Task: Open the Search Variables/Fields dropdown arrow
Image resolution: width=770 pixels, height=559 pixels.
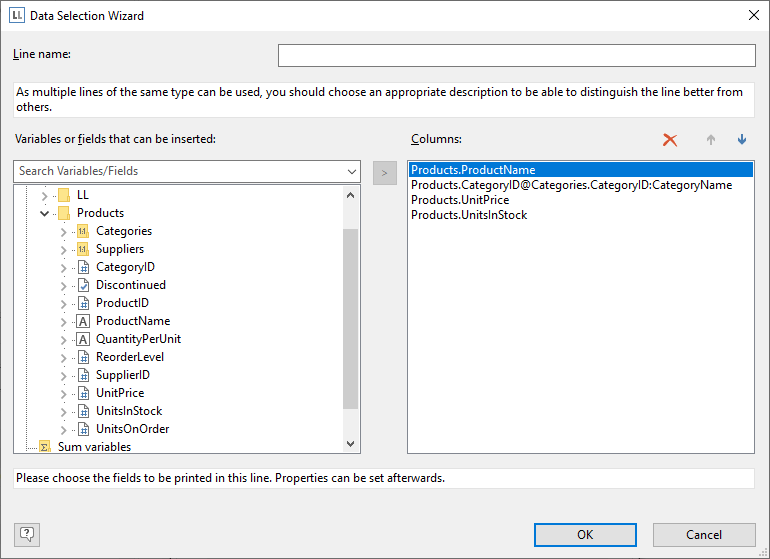Action: (350, 172)
